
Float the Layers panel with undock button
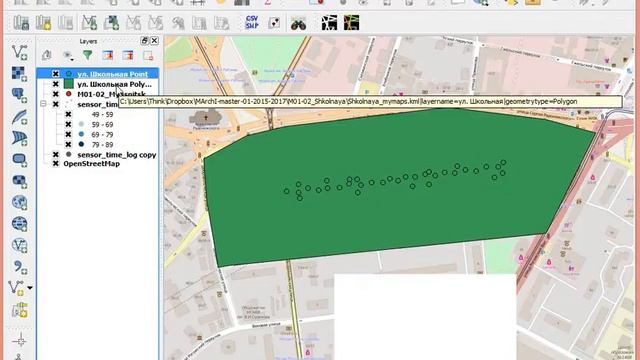144,40
